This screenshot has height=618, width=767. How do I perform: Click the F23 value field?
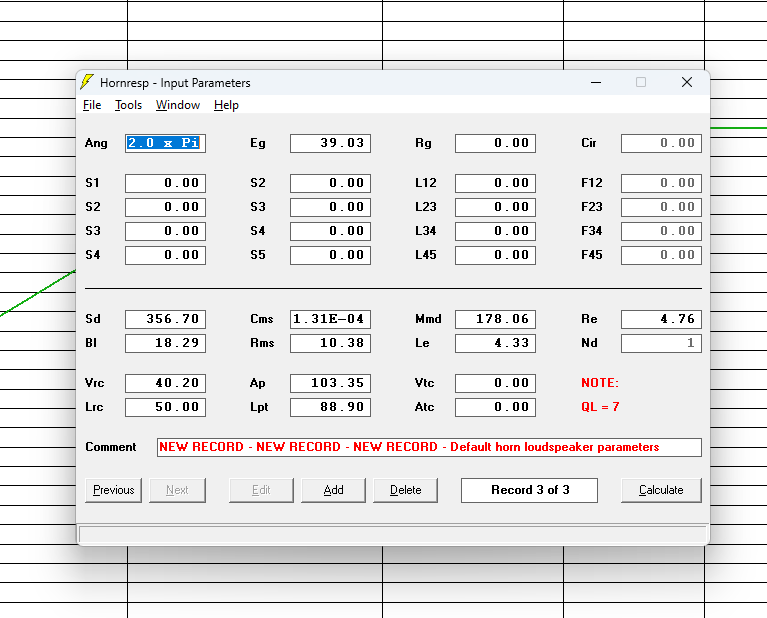(661, 207)
